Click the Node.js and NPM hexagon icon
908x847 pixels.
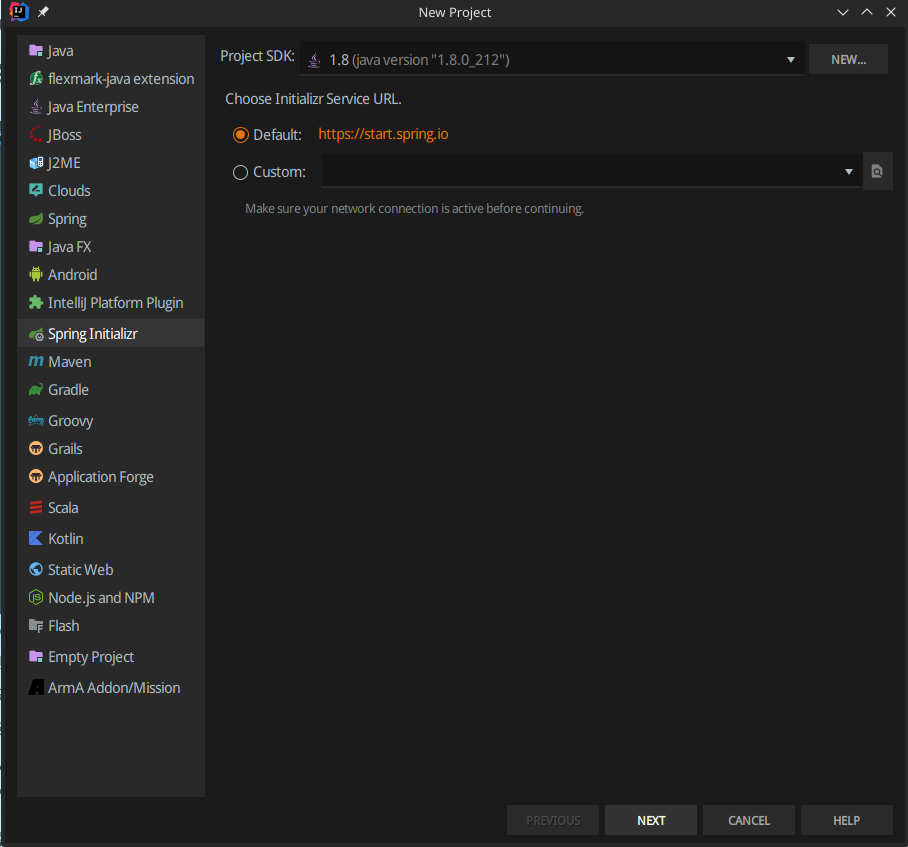coord(36,597)
